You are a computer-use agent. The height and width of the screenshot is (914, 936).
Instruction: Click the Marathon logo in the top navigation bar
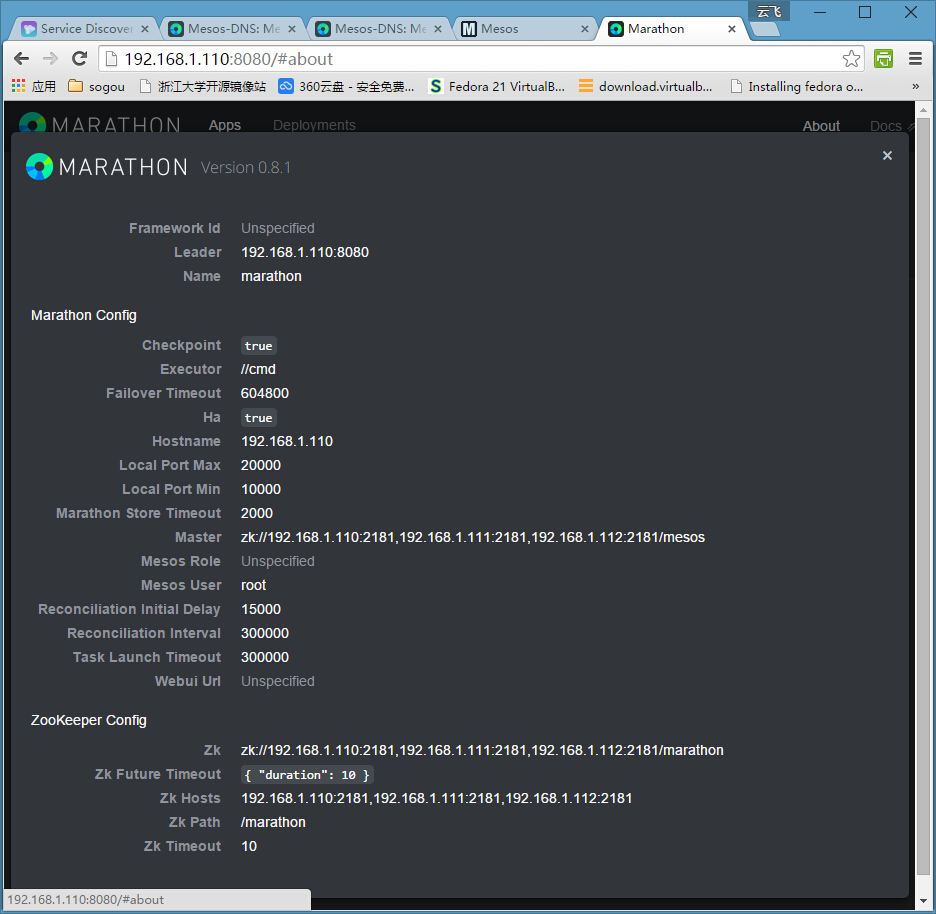coord(100,124)
